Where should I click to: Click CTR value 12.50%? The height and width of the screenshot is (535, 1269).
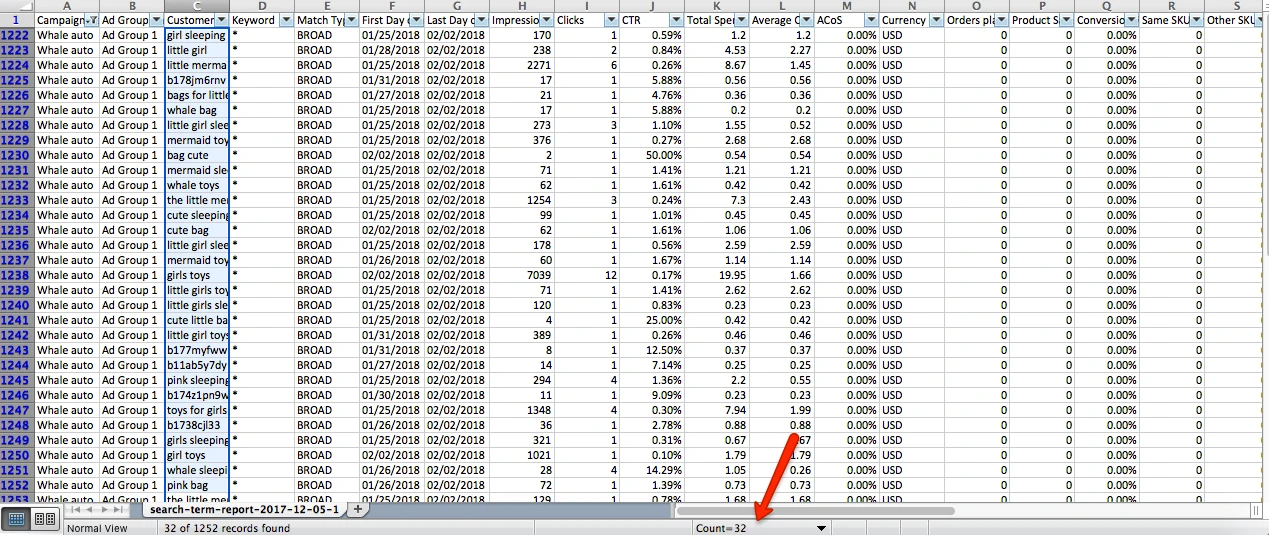click(652, 350)
